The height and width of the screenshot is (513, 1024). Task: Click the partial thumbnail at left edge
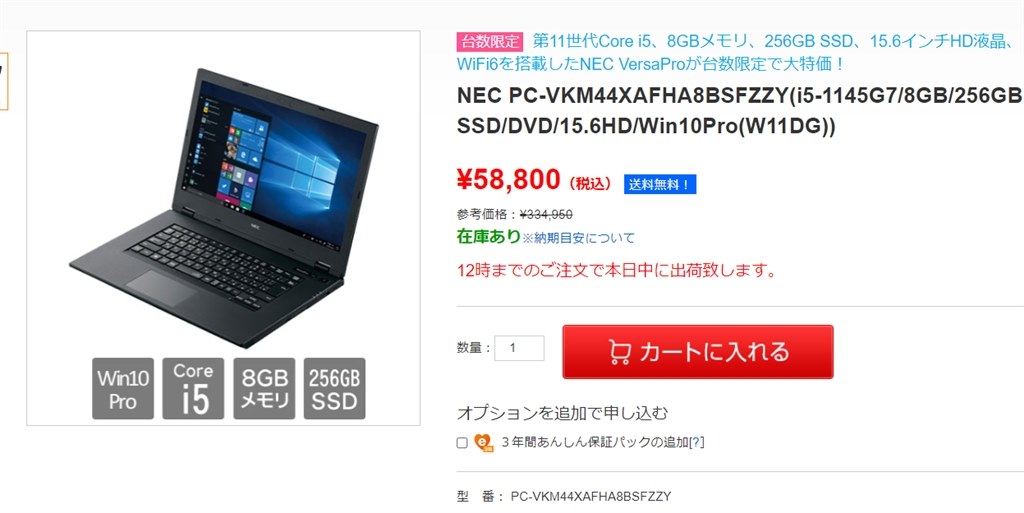coord(3,80)
